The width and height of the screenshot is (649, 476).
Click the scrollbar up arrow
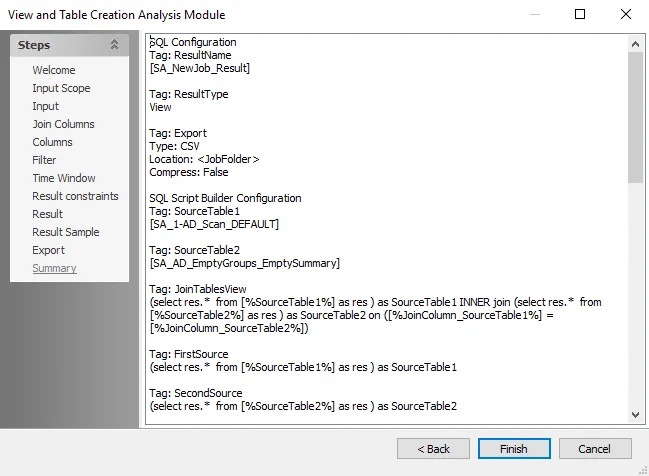point(635,44)
